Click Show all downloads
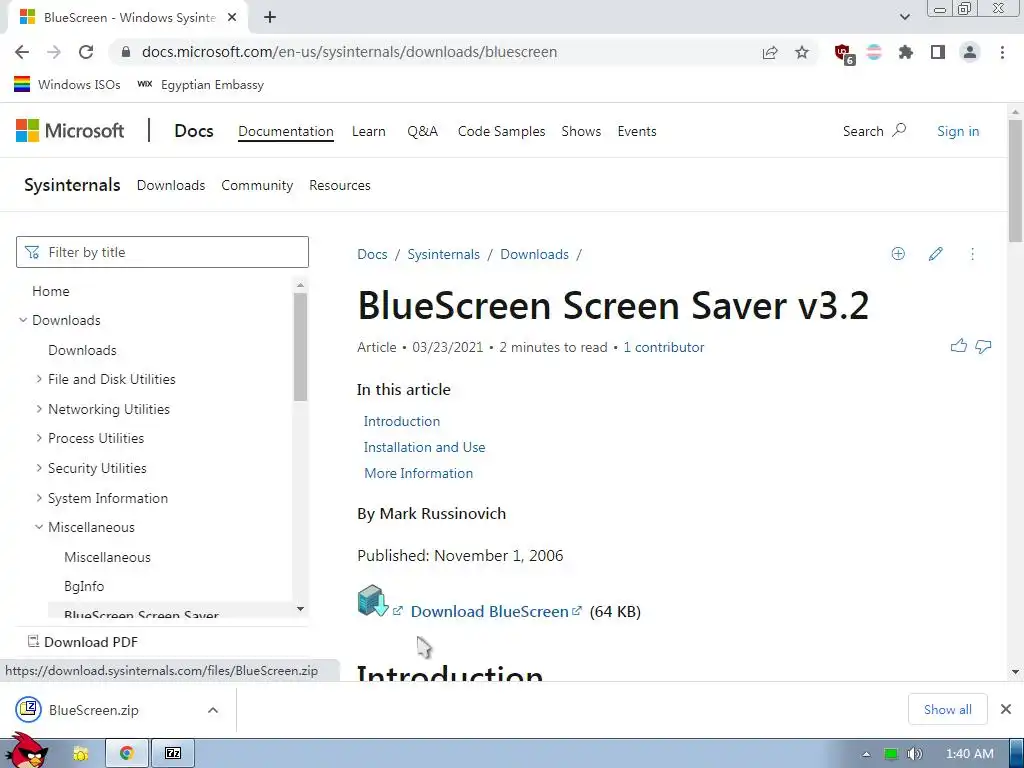The width and height of the screenshot is (1024, 768). [948, 709]
